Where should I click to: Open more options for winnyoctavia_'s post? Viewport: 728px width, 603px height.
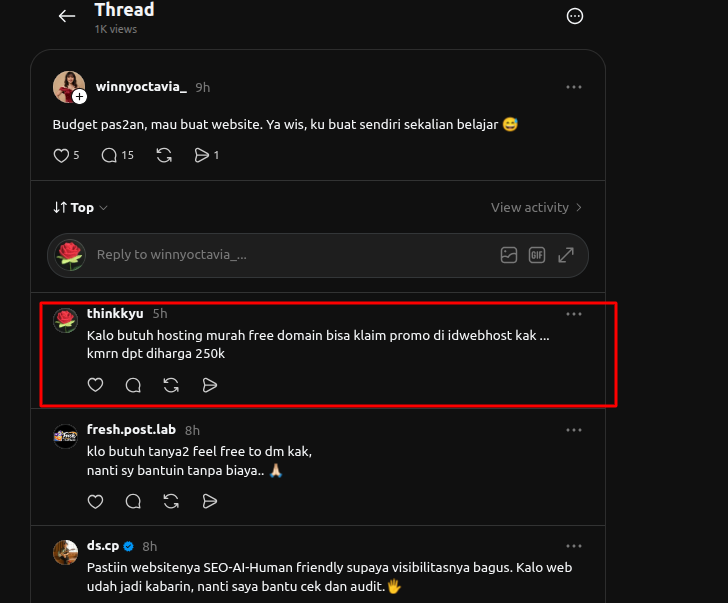574,87
